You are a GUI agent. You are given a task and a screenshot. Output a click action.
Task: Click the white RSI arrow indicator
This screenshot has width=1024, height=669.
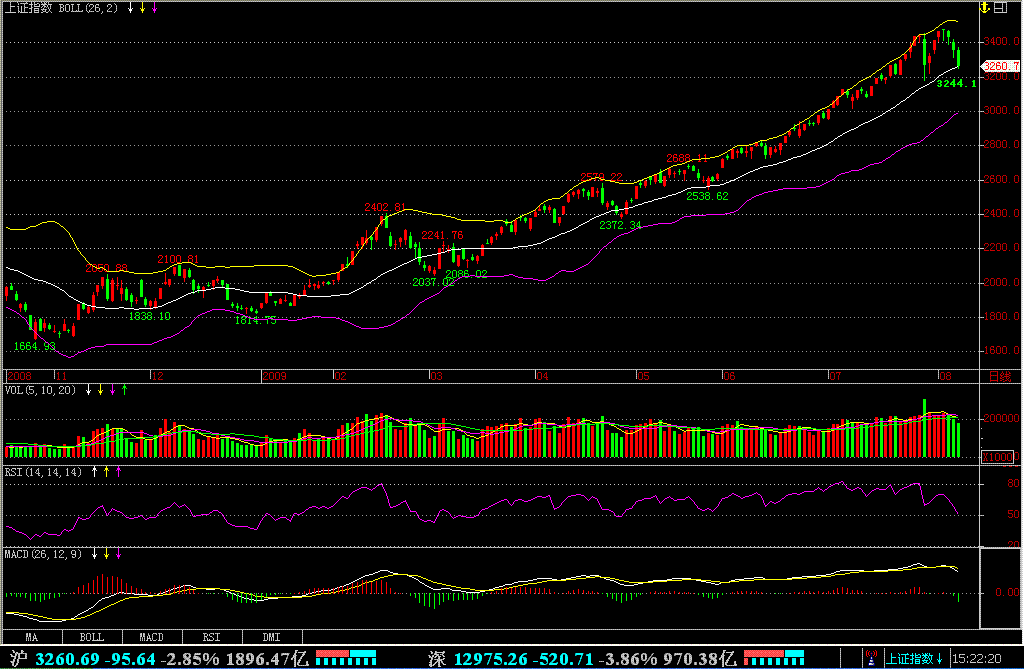[x=95, y=472]
